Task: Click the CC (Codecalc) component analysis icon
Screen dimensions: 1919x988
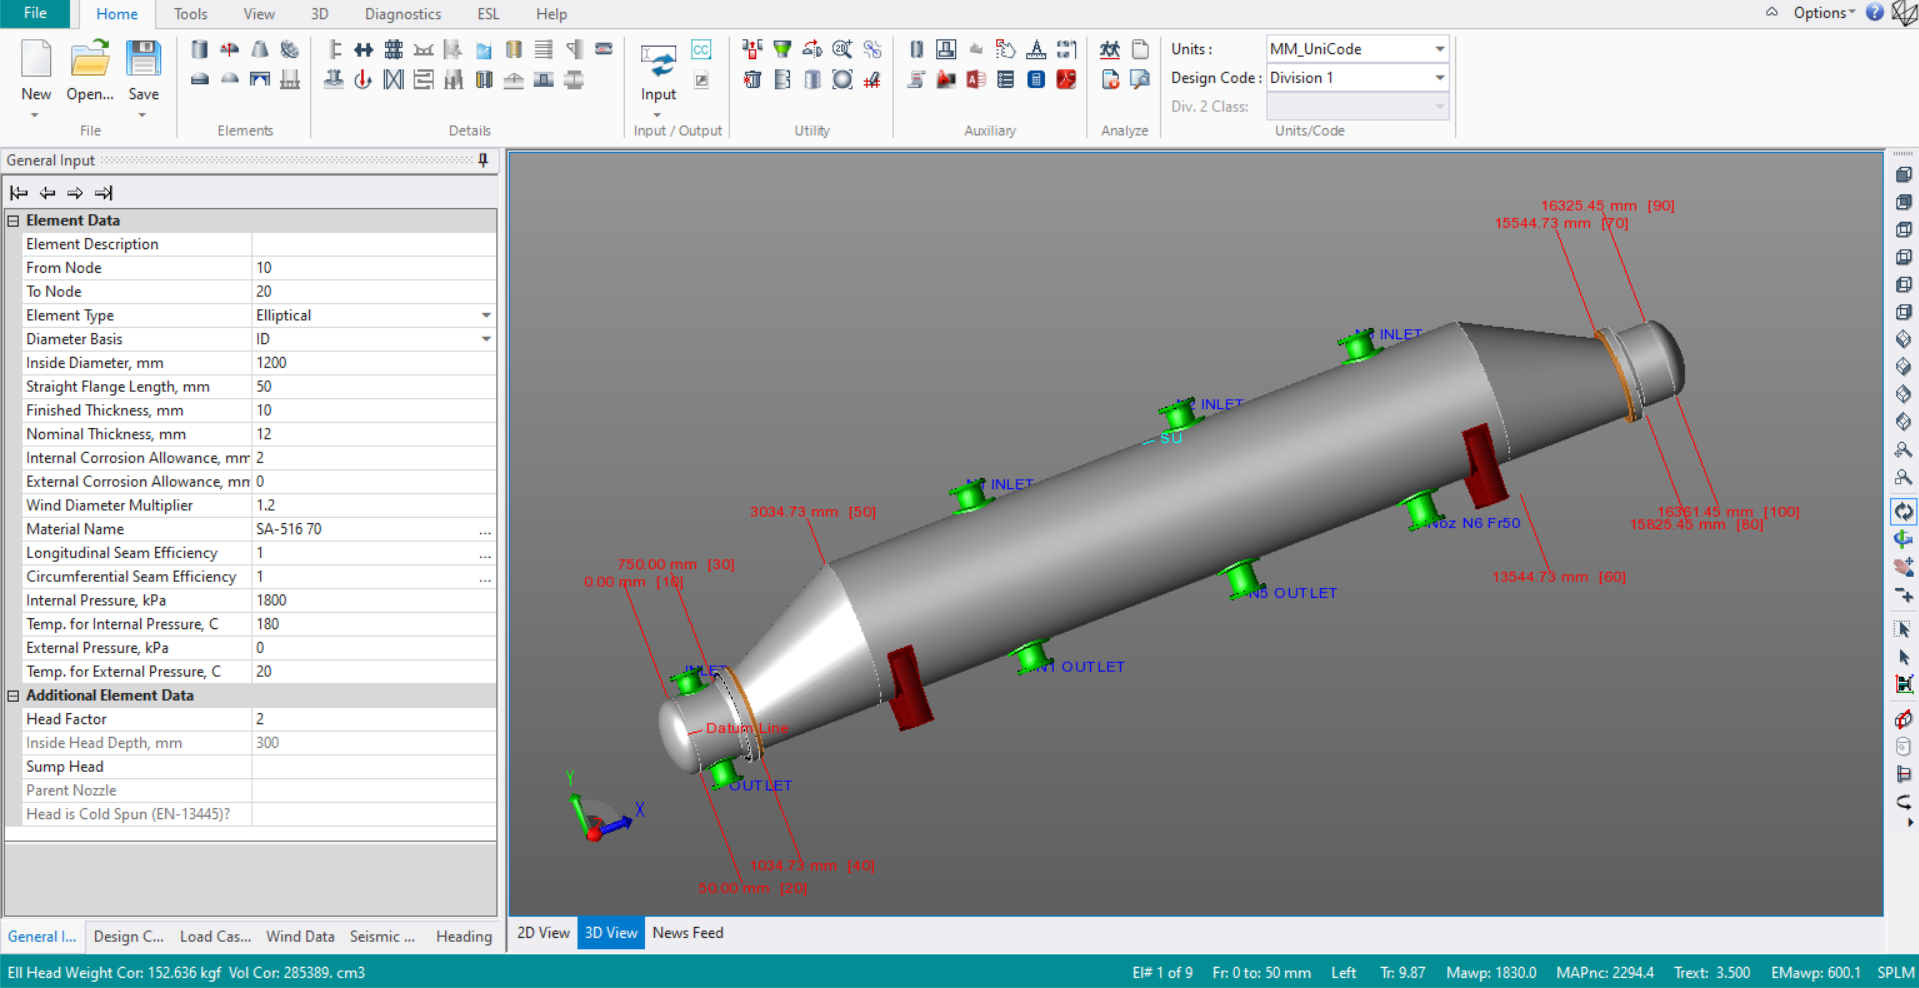Action: 701,50
